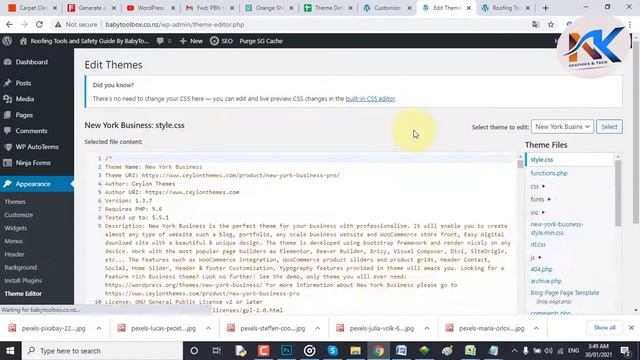The height and width of the screenshot is (360, 640).
Task: Go to Theme Editor submenu
Action: [x=23, y=293]
